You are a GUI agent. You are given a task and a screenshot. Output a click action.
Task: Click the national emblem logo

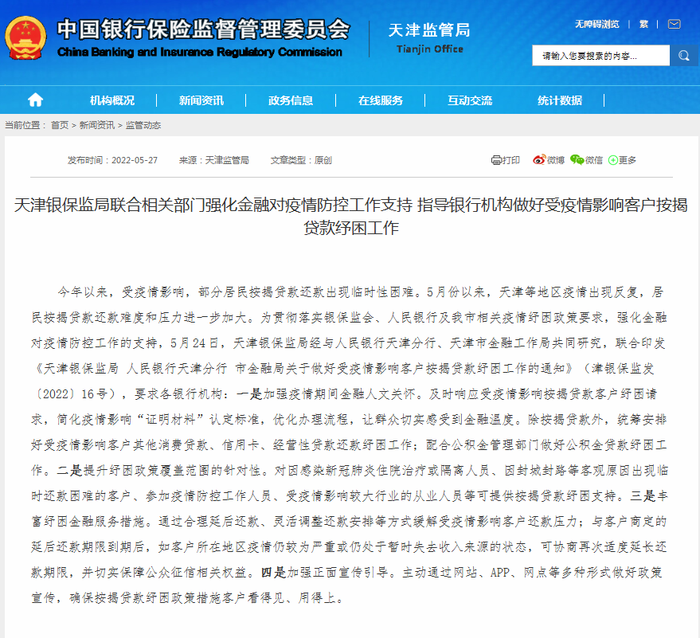25,38
